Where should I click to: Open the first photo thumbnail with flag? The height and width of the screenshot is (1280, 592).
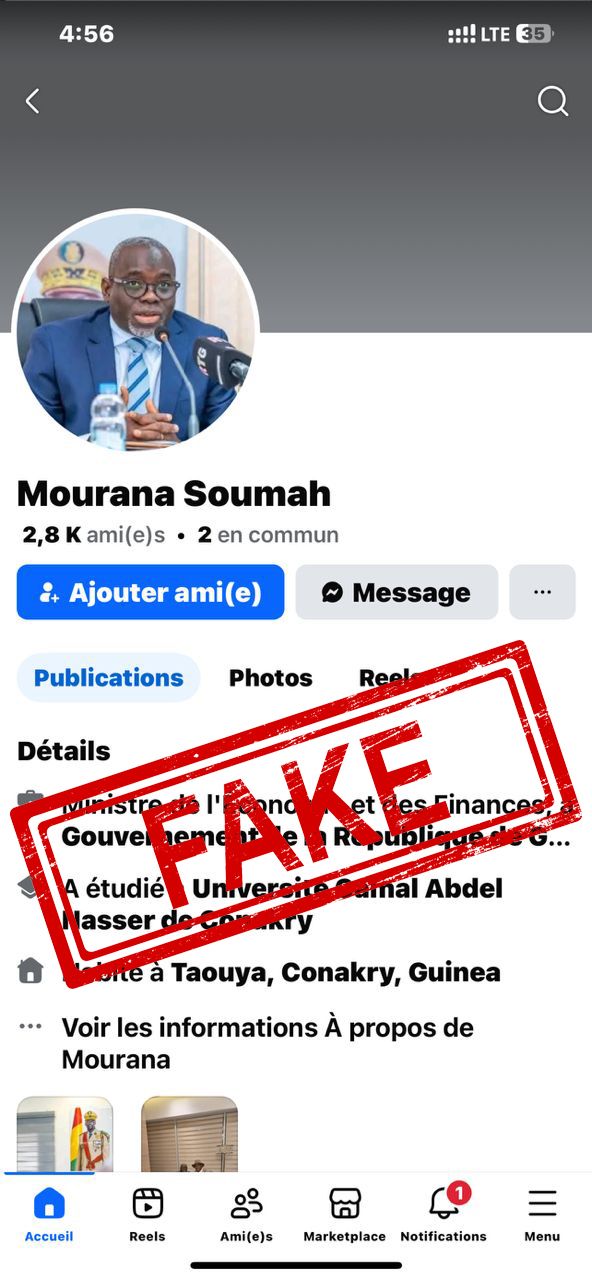pos(65,1134)
